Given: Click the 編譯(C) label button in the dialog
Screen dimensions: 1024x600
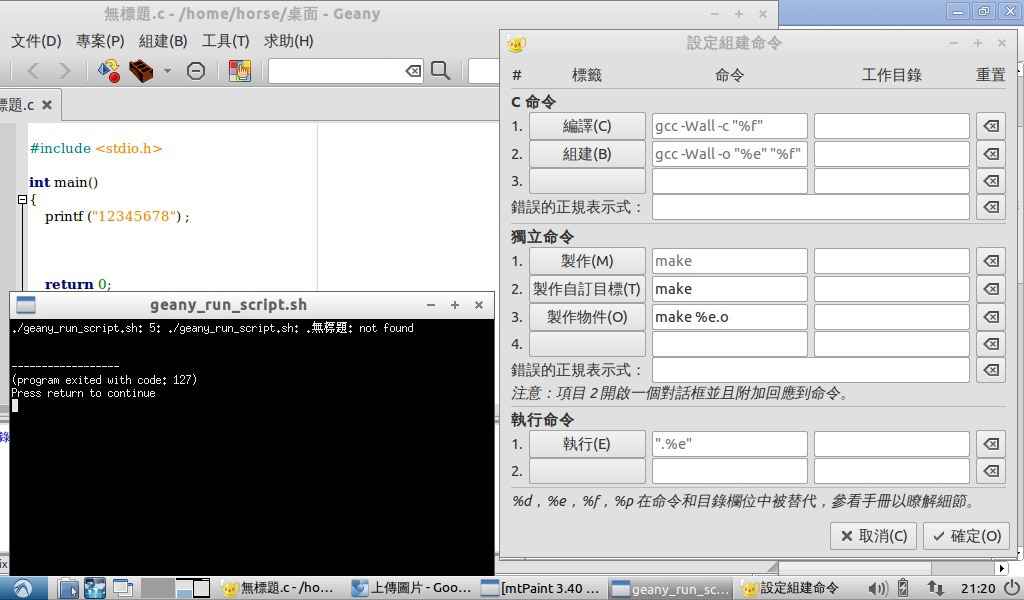Looking at the screenshot, I should tap(587, 126).
